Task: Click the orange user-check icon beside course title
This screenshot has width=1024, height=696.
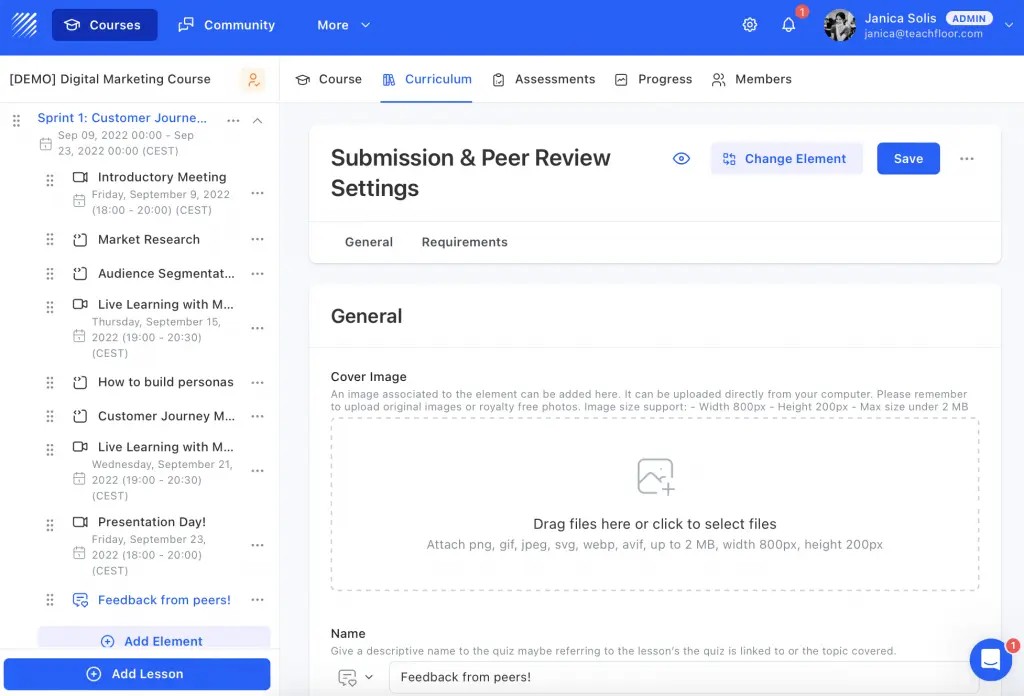Action: pos(253,80)
